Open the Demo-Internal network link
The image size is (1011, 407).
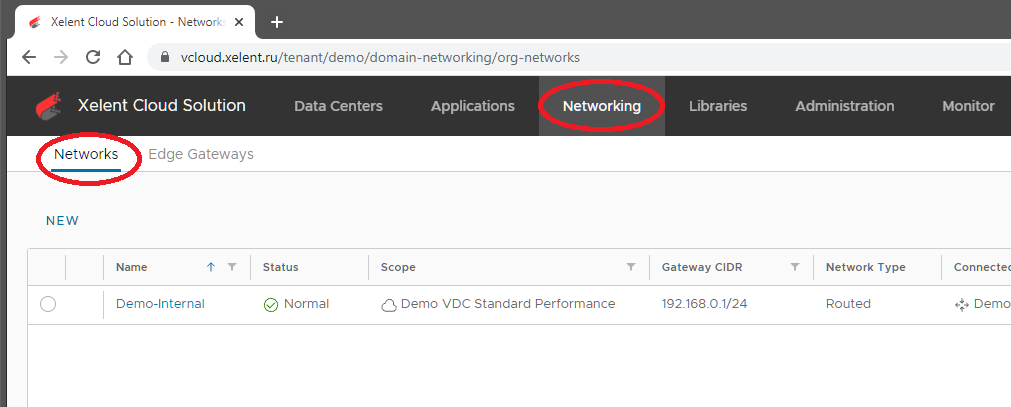click(x=161, y=304)
